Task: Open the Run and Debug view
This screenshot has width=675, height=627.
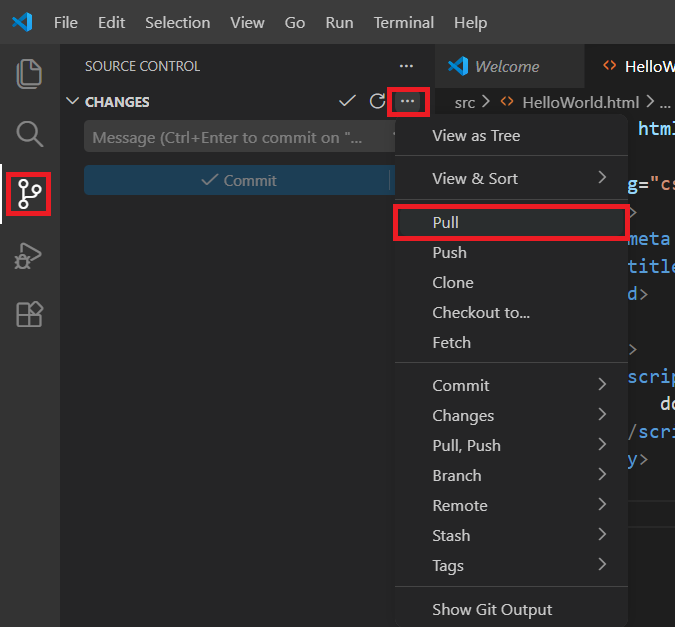Action: (x=30, y=256)
